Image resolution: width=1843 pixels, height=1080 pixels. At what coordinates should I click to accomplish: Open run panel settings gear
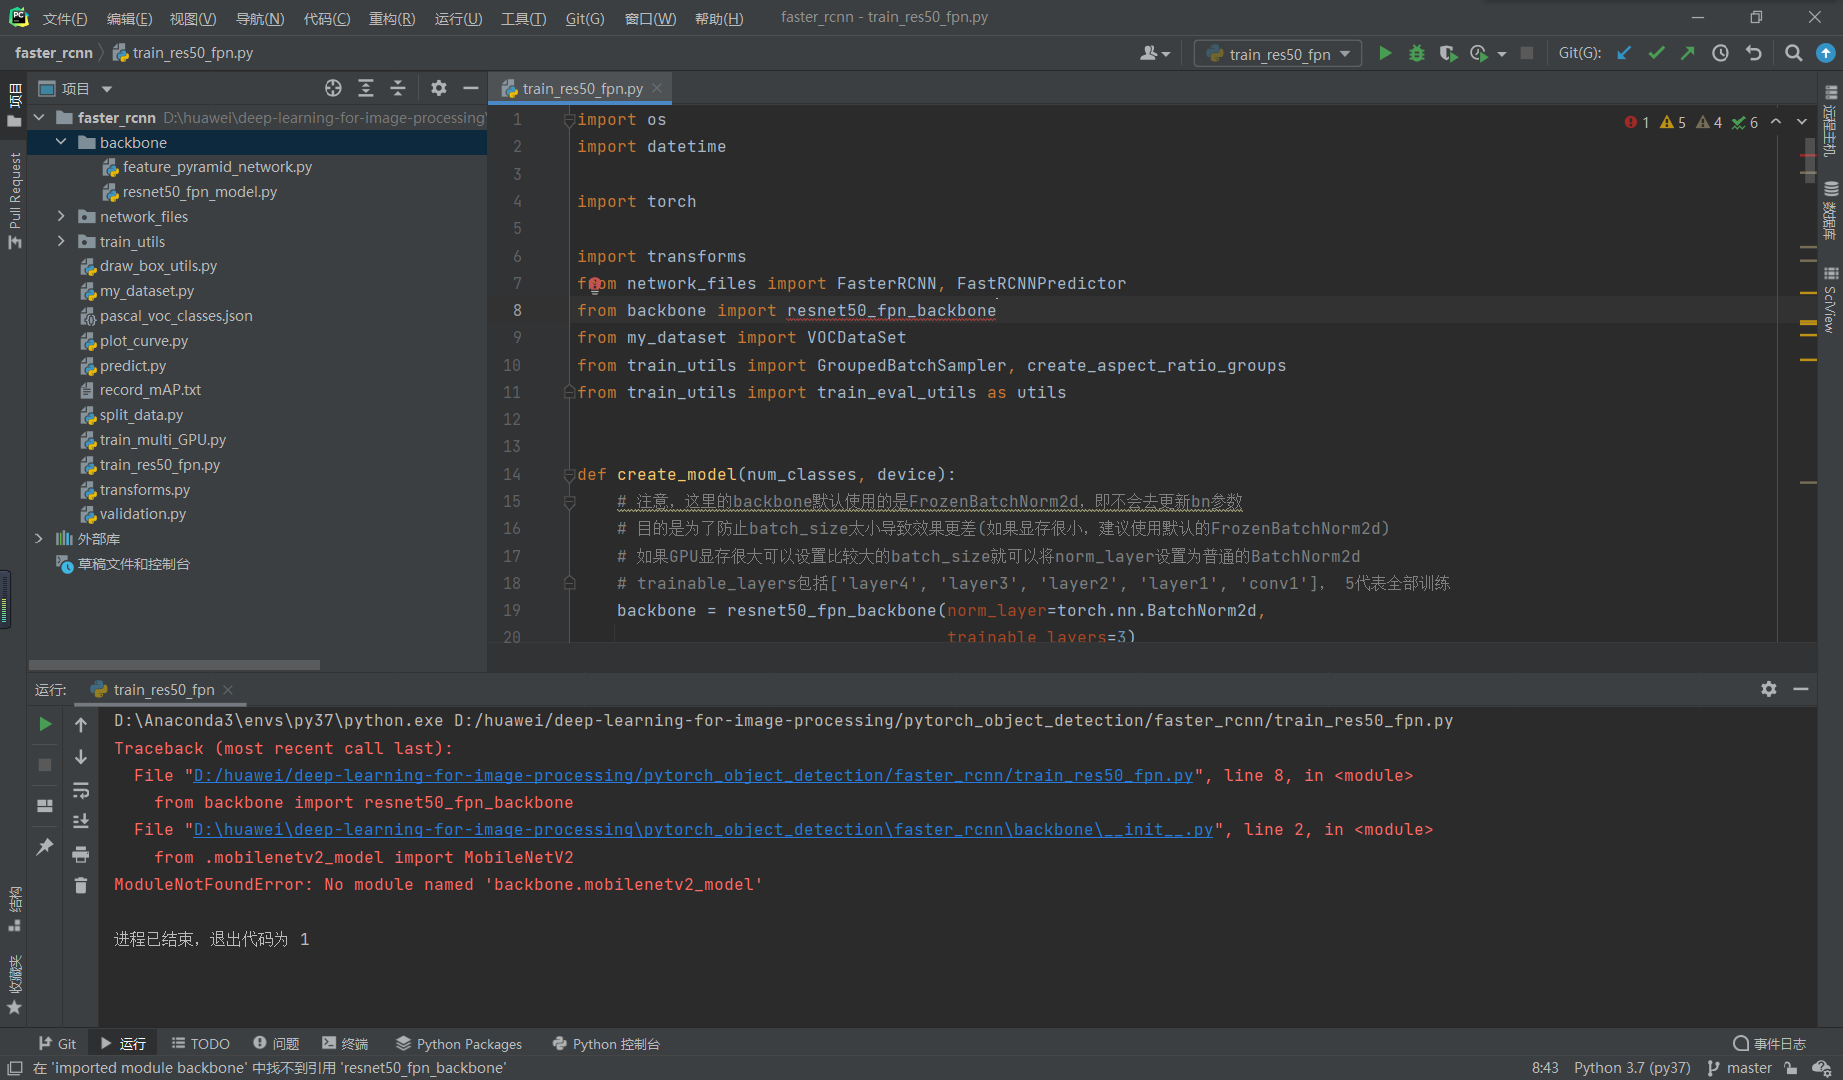[x=1768, y=689]
